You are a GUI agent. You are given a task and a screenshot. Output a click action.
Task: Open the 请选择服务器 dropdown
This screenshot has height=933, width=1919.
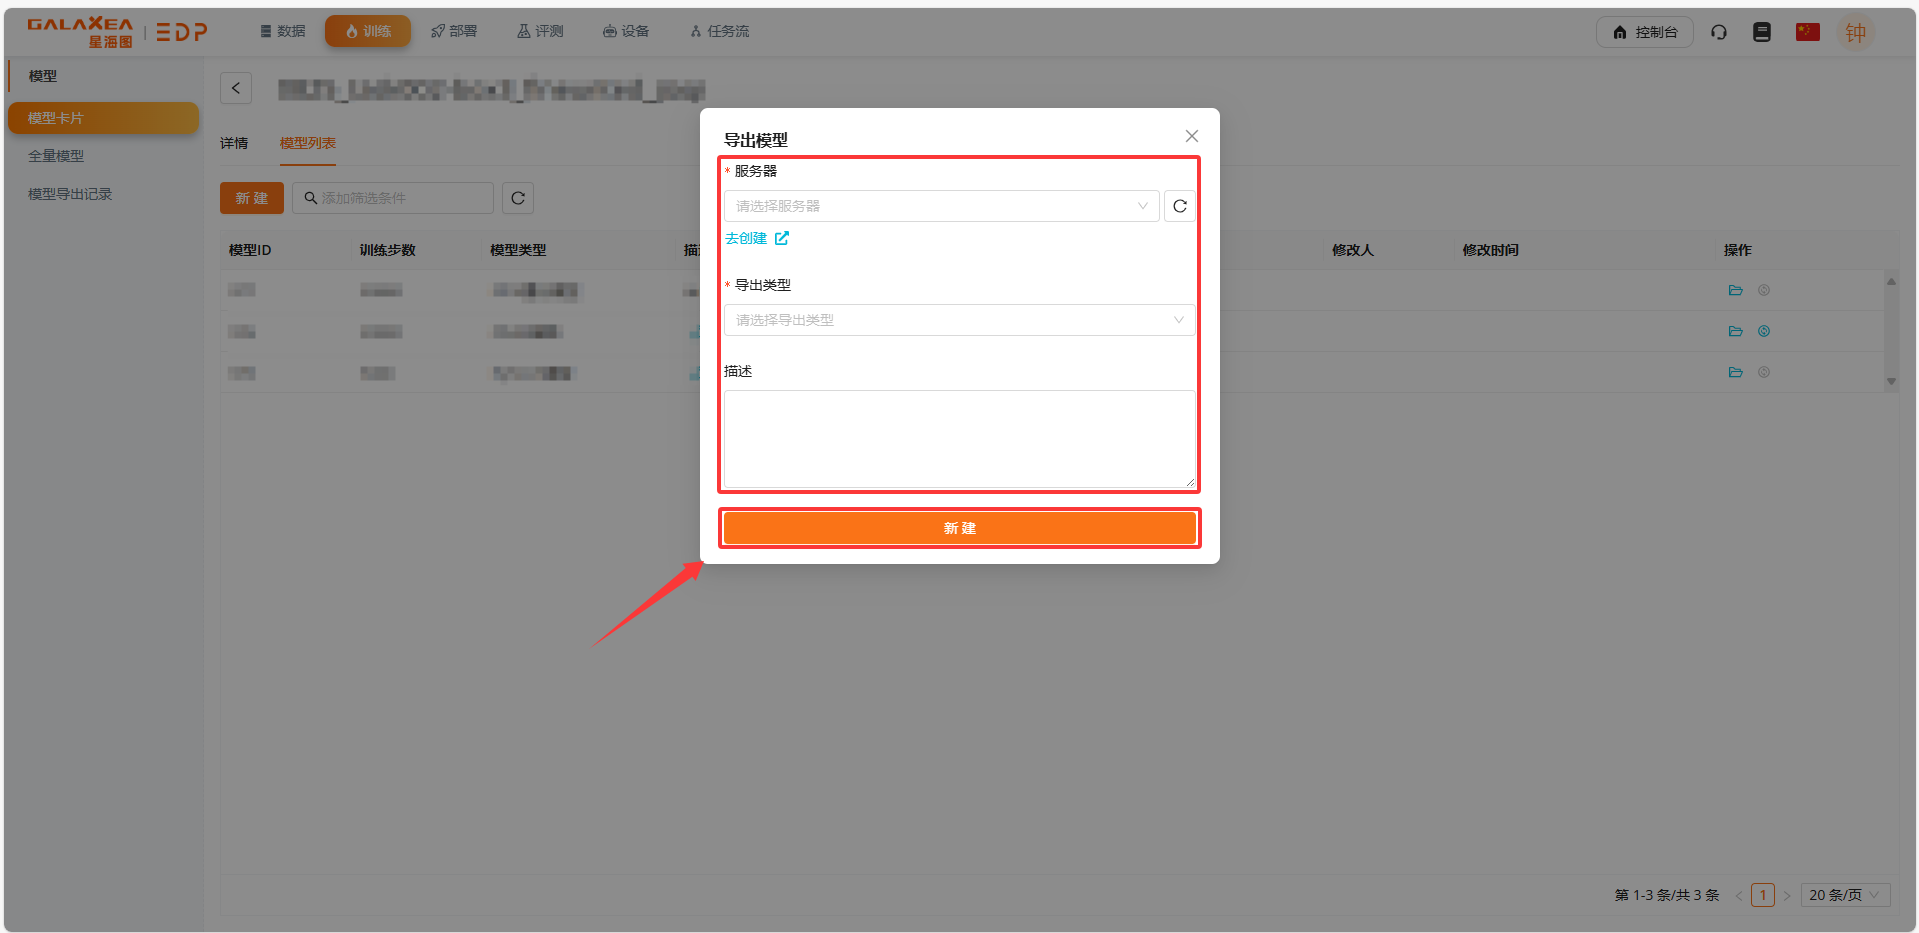point(940,206)
